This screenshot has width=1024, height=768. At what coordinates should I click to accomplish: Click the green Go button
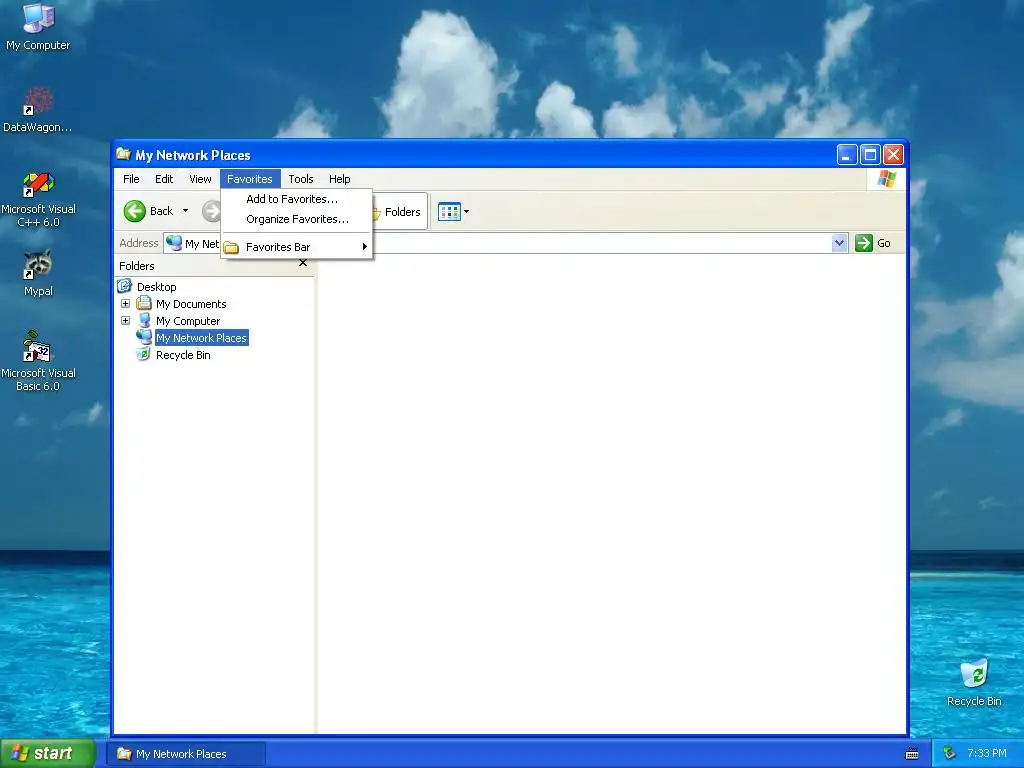point(873,243)
